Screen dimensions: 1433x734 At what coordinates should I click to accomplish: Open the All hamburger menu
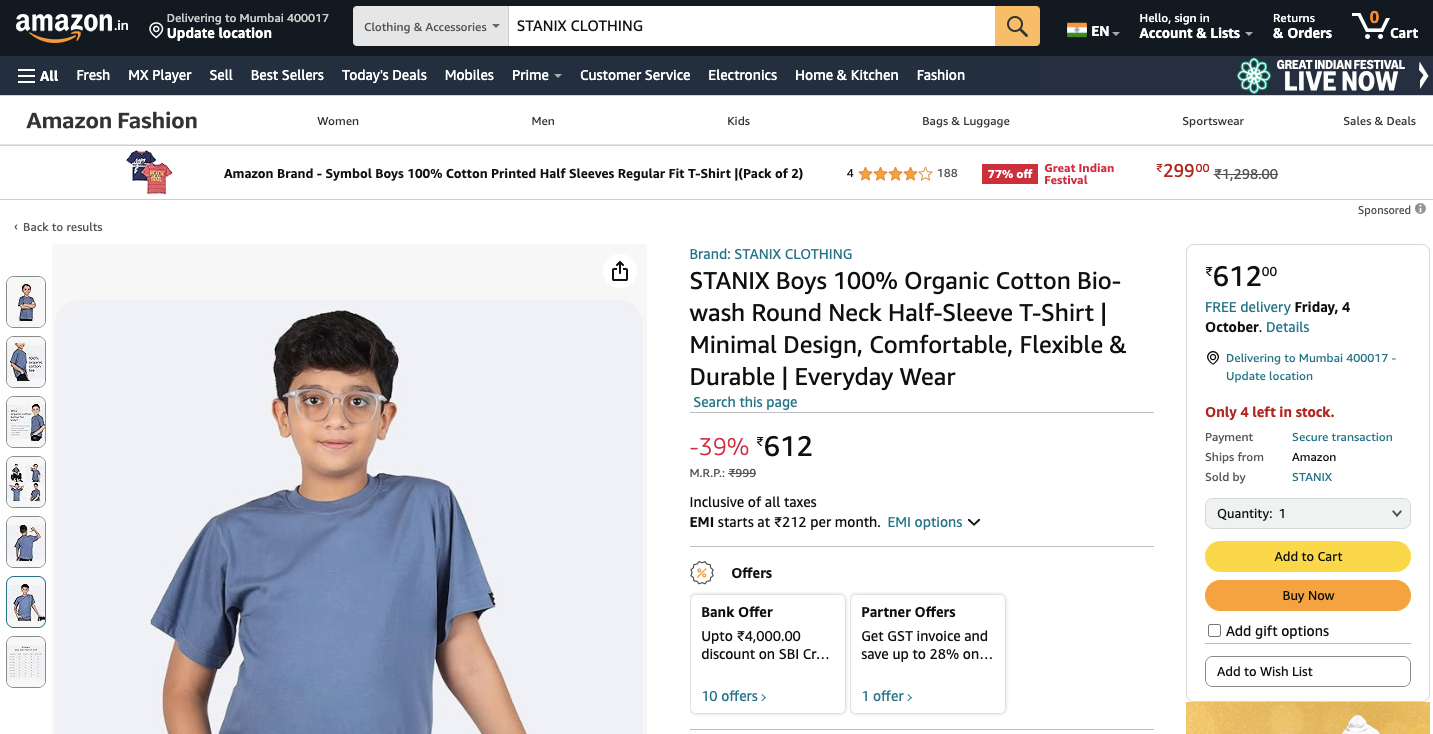click(x=38, y=75)
